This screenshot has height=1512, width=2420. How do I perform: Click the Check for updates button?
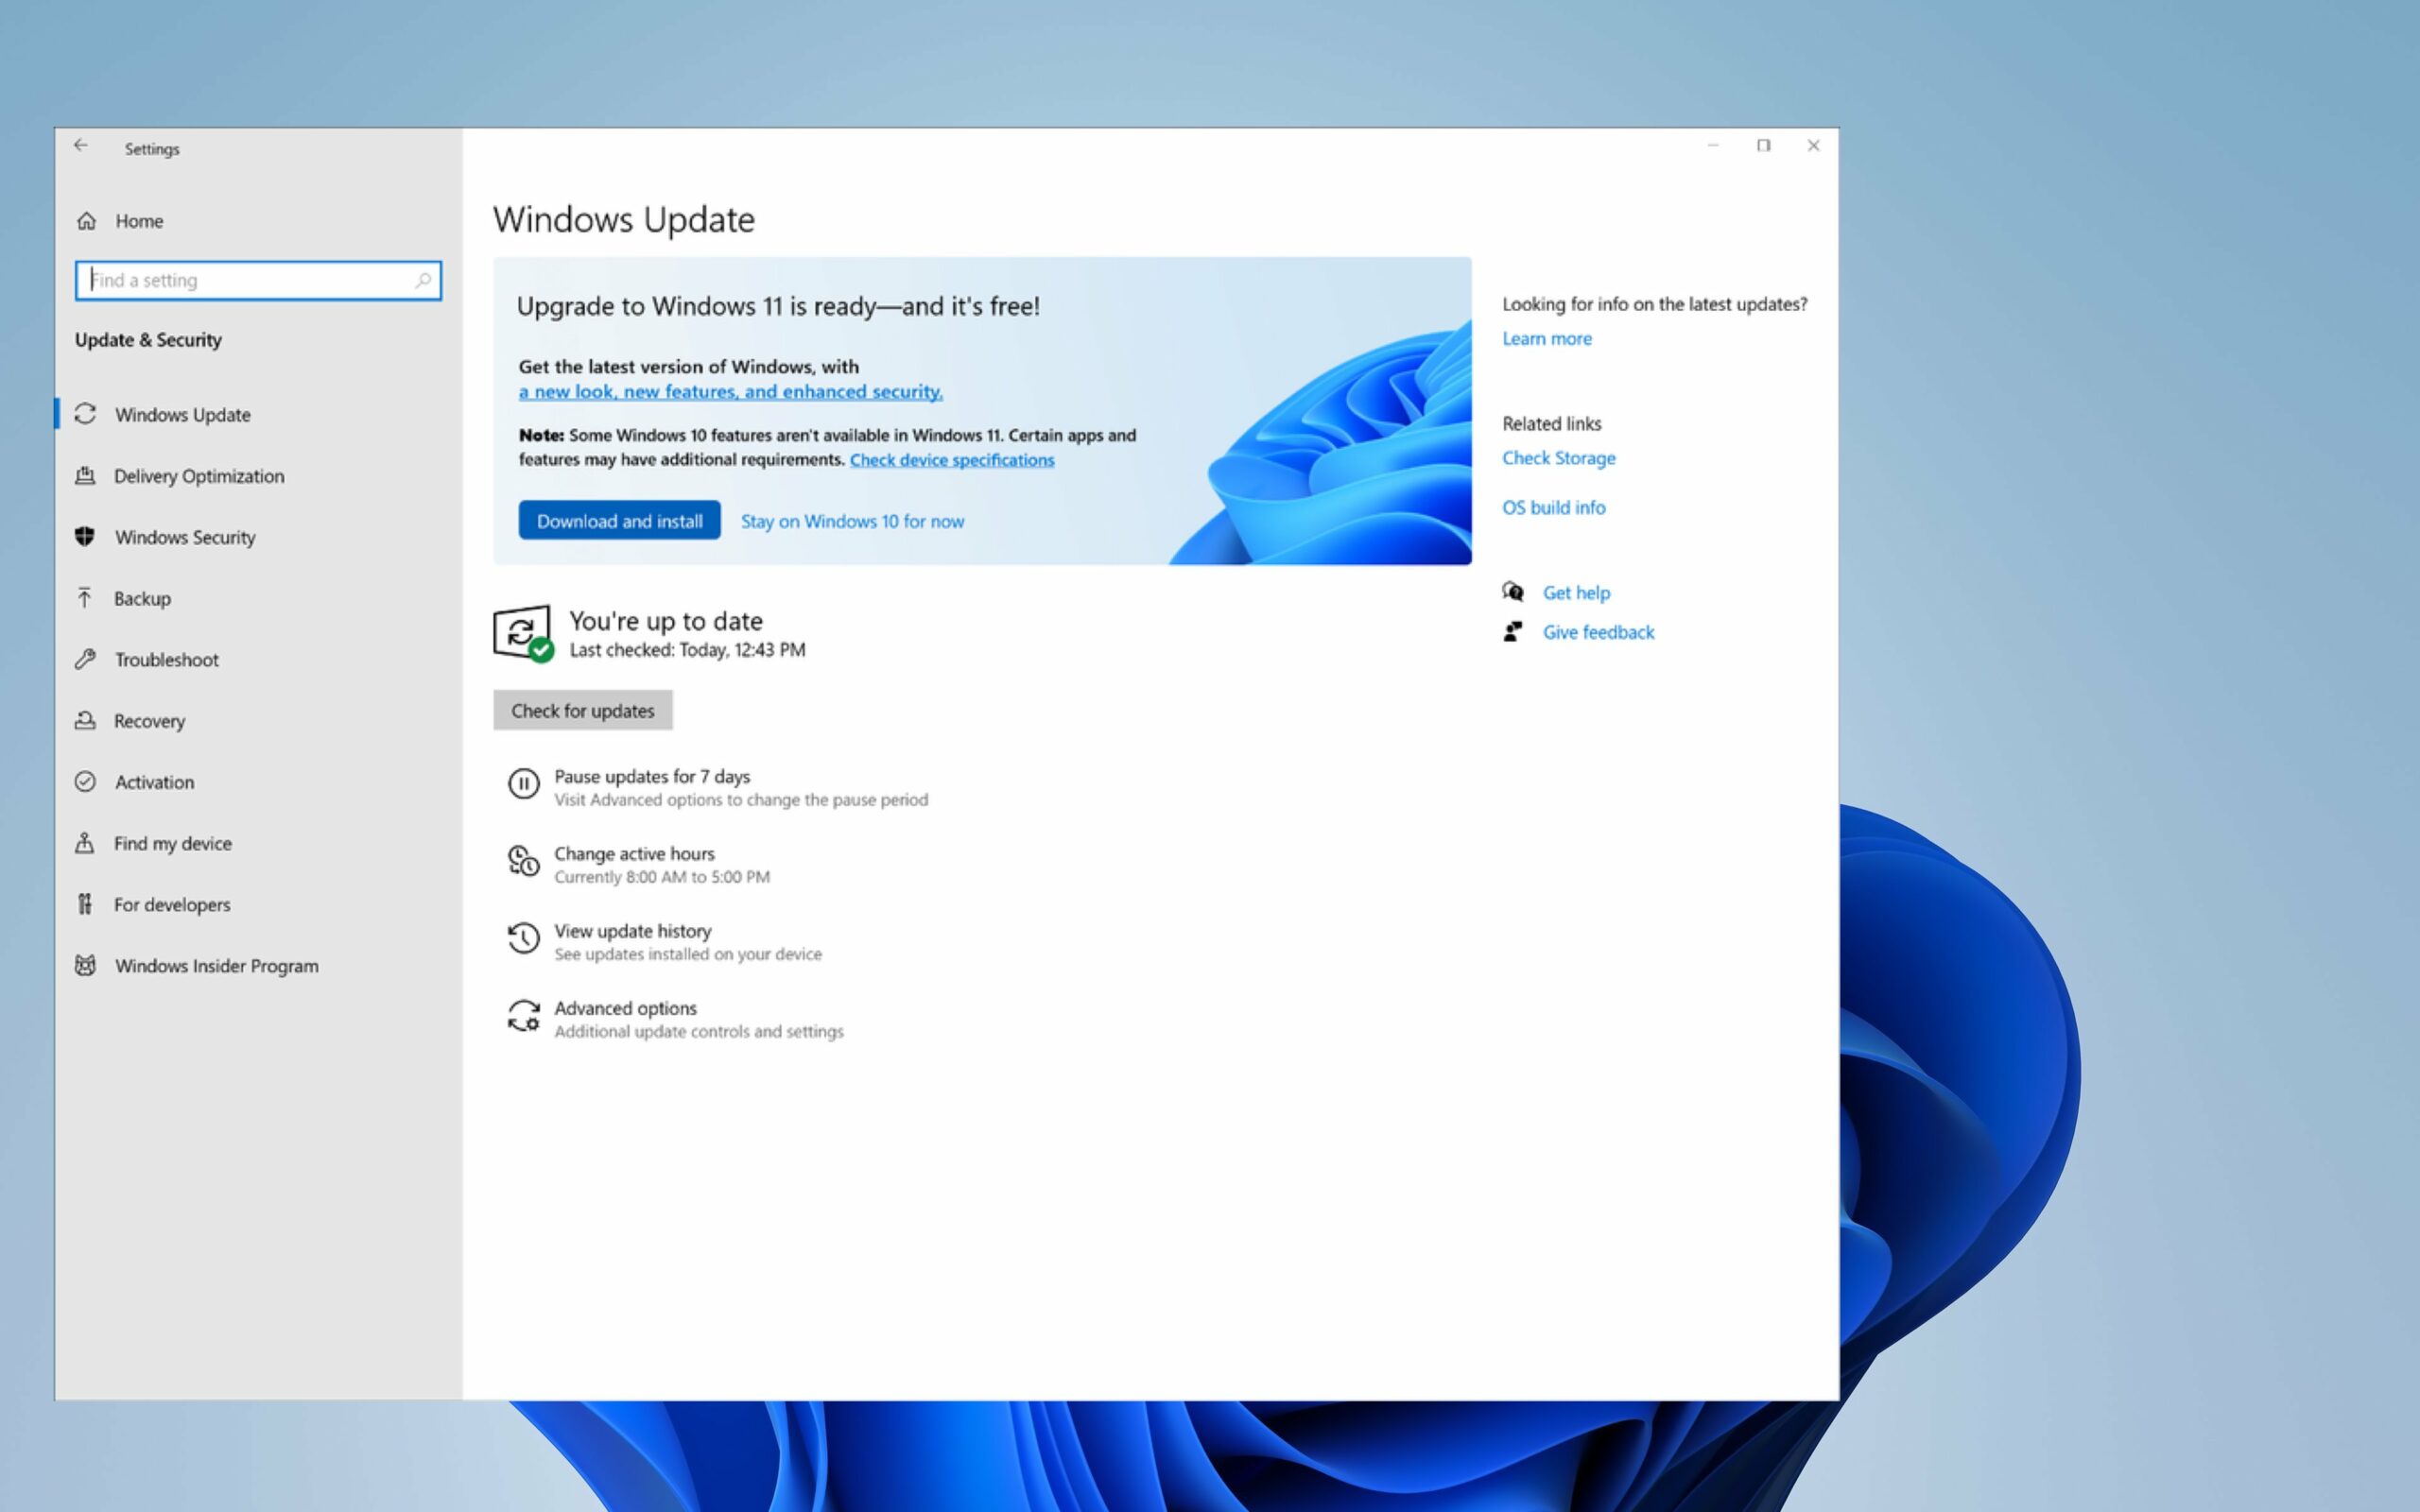(583, 710)
